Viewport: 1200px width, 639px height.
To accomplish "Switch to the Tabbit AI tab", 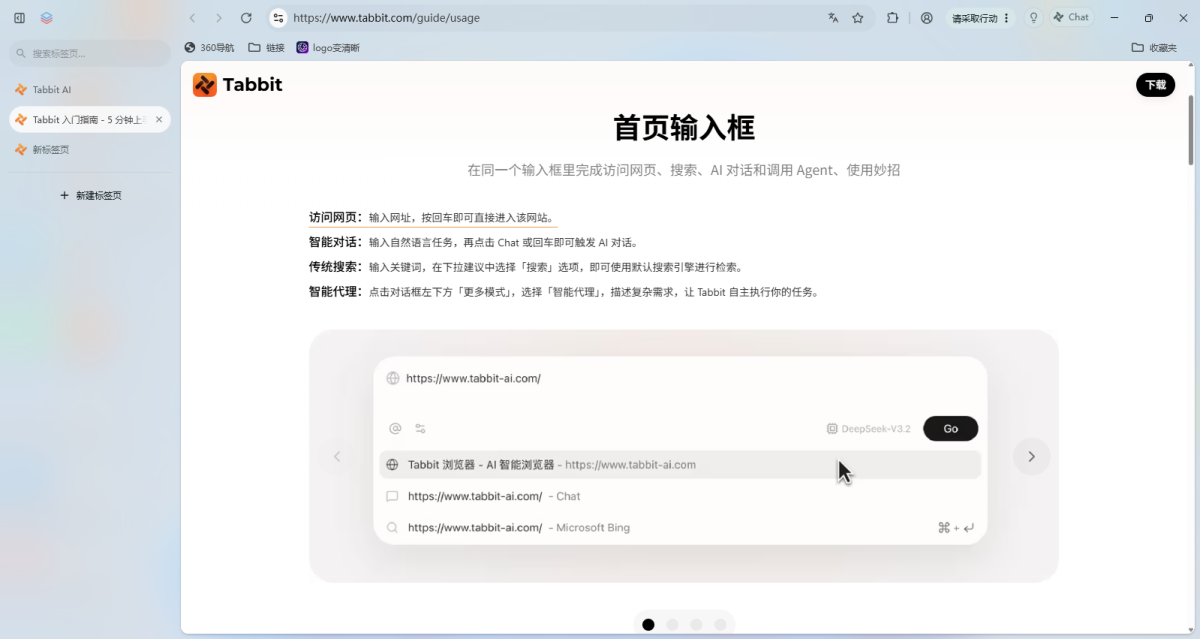I will pyautogui.click(x=90, y=90).
